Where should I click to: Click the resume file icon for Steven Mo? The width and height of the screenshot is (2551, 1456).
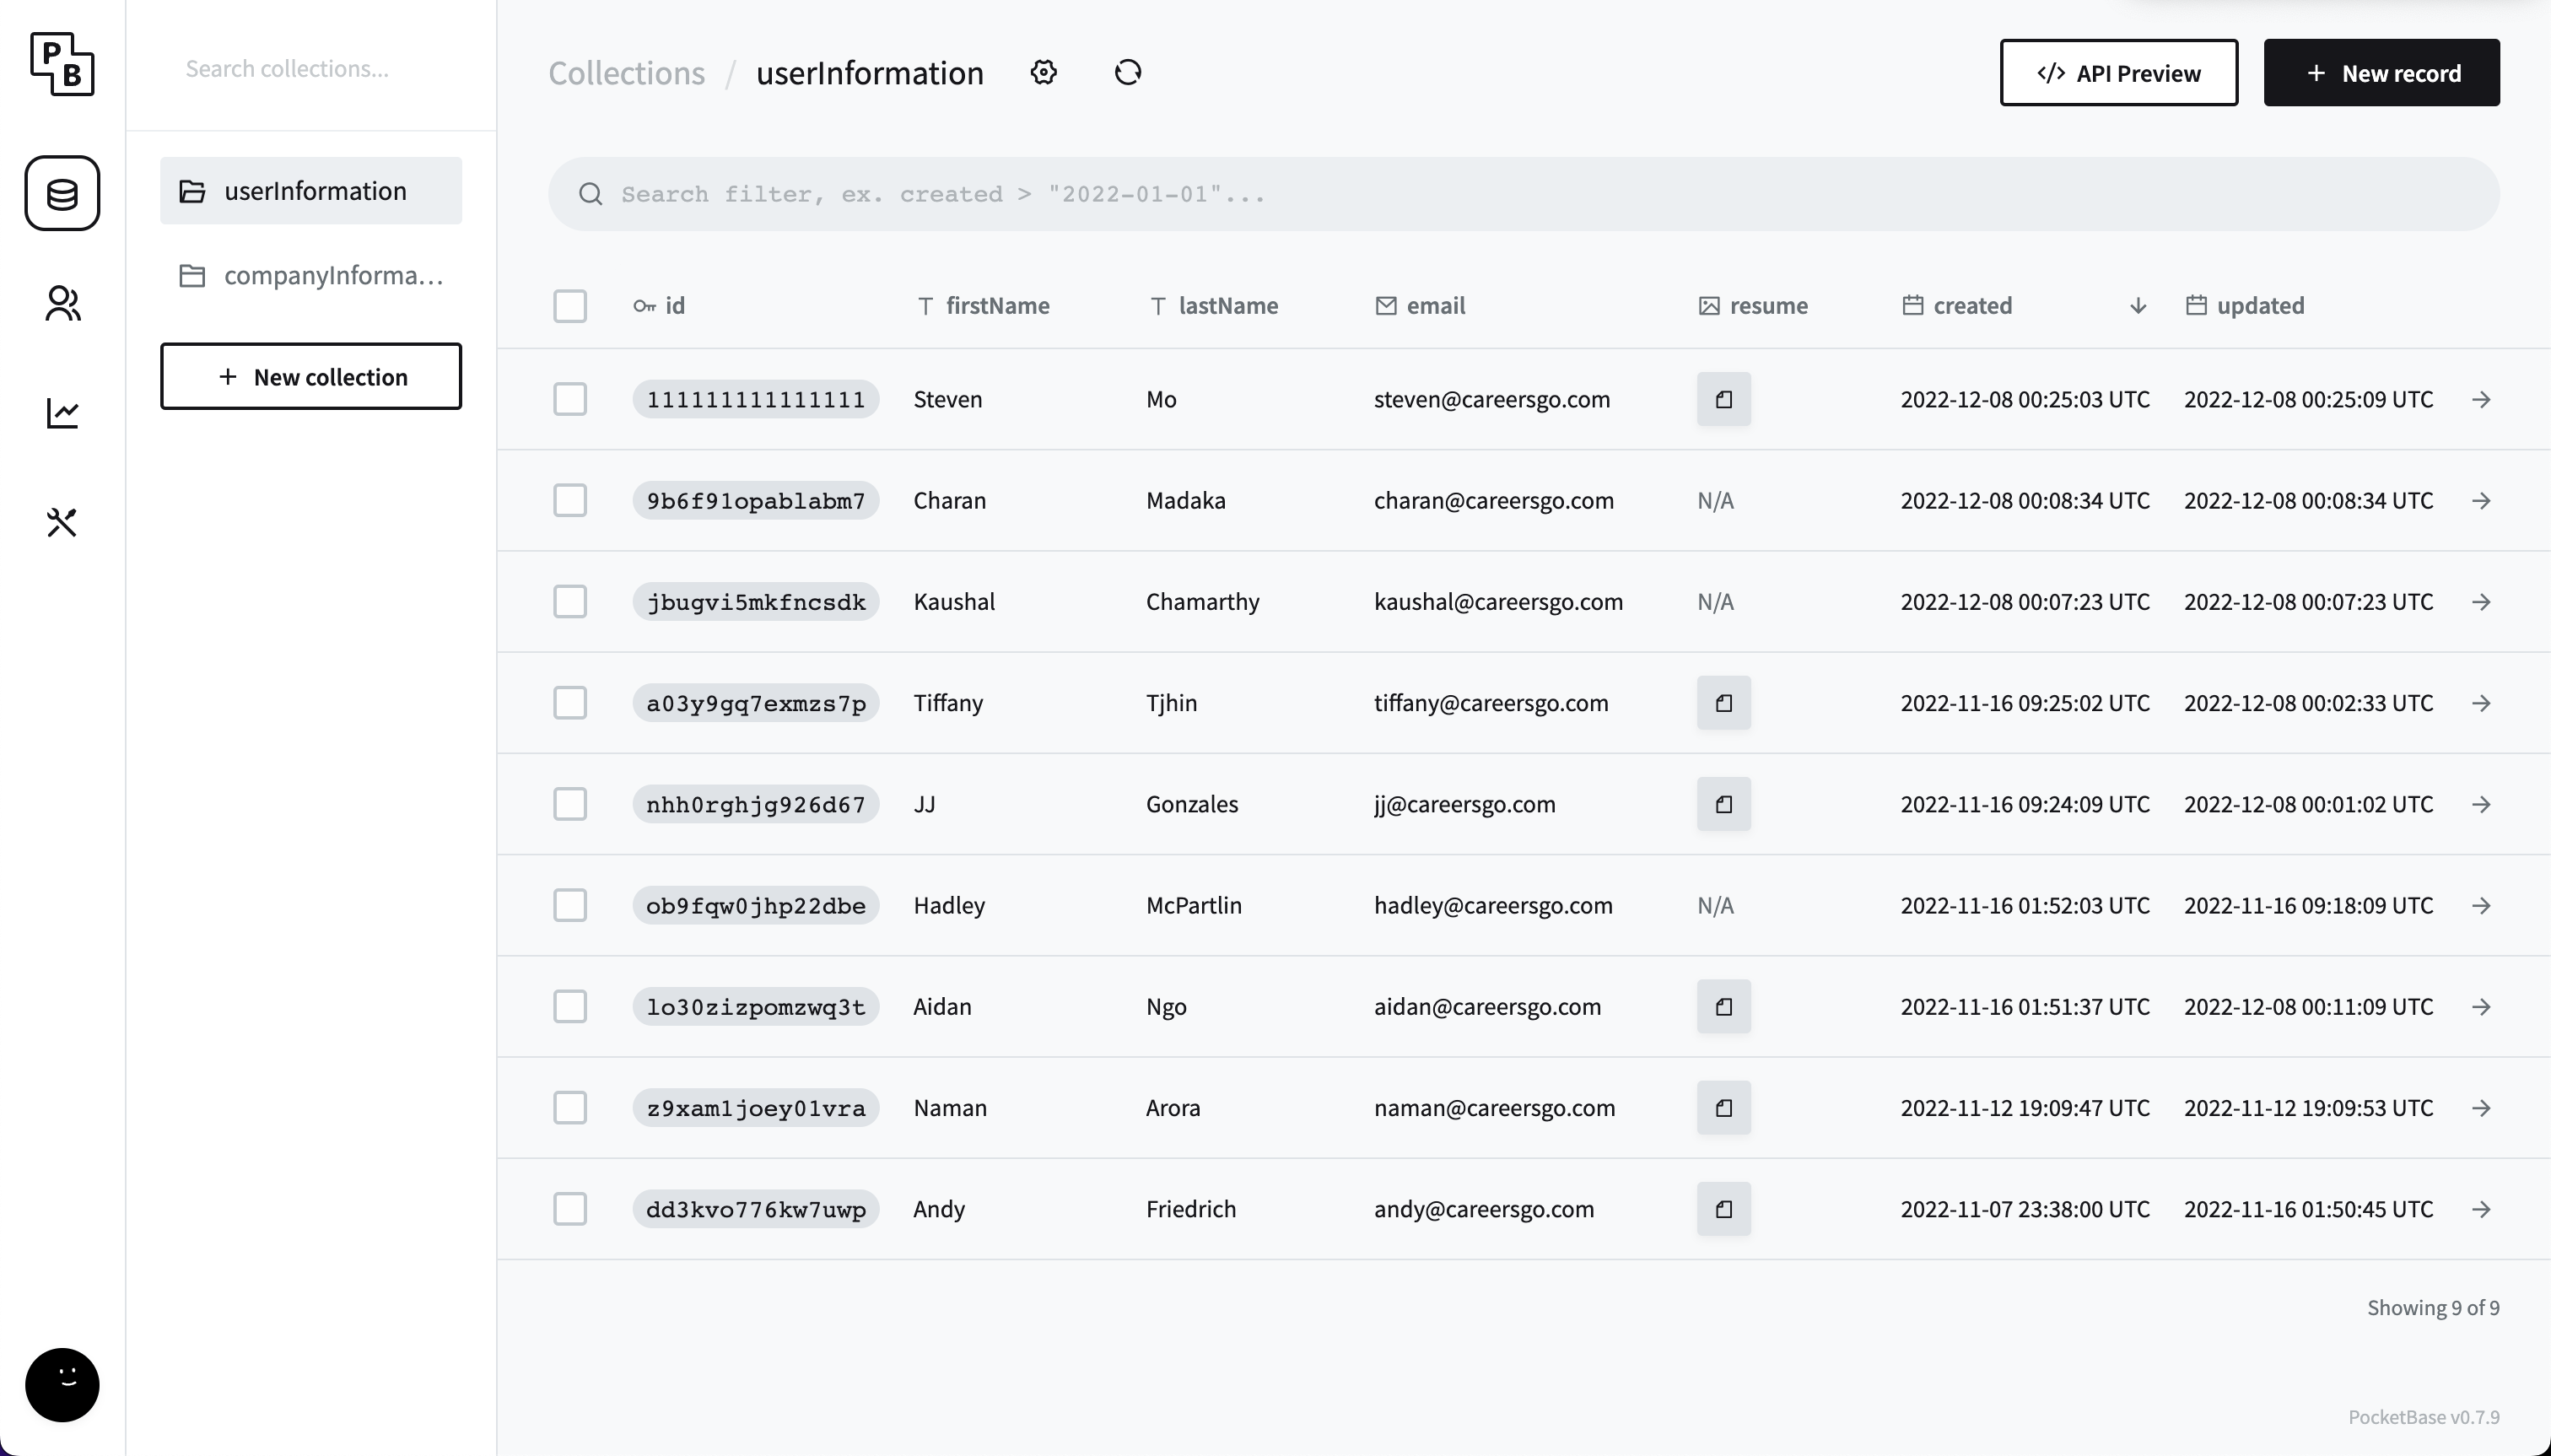tap(1723, 397)
